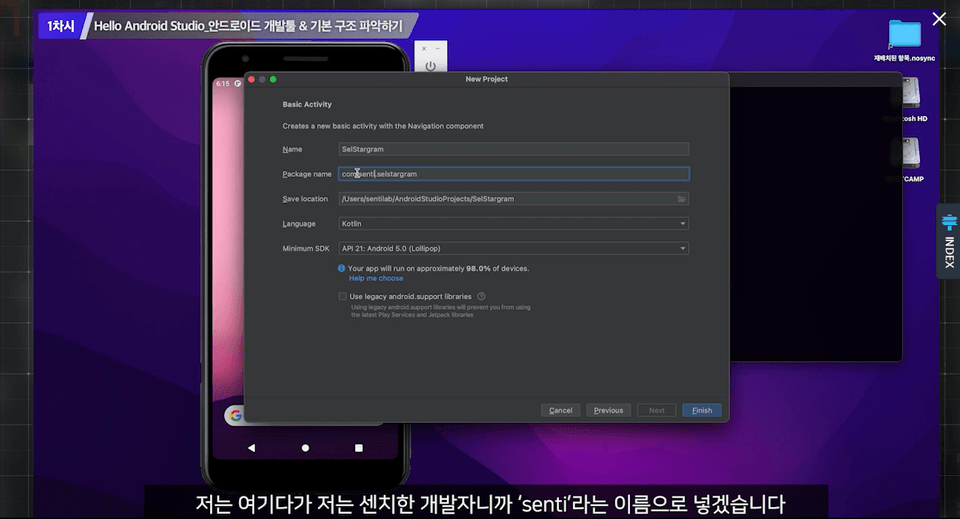
Task: Open the INDEX side panel tab
Action: coord(948,241)
